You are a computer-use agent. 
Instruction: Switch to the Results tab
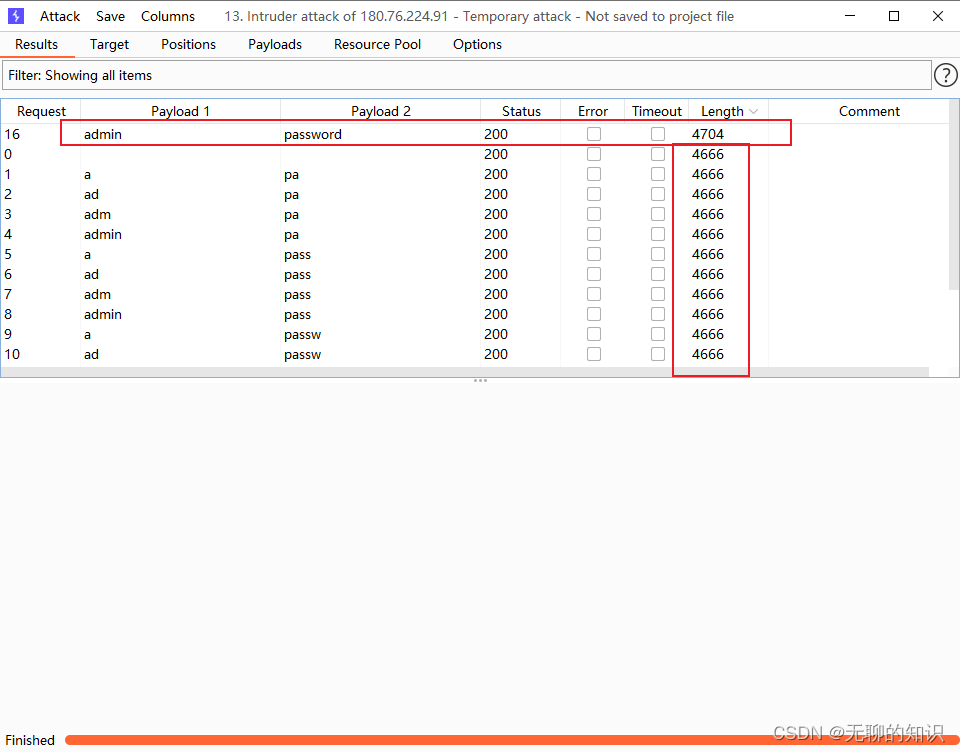click(36, 45)
